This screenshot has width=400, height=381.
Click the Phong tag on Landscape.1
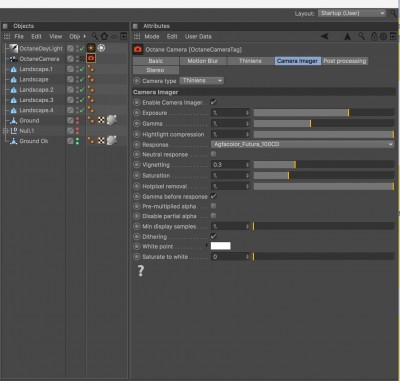coord(91,69)
